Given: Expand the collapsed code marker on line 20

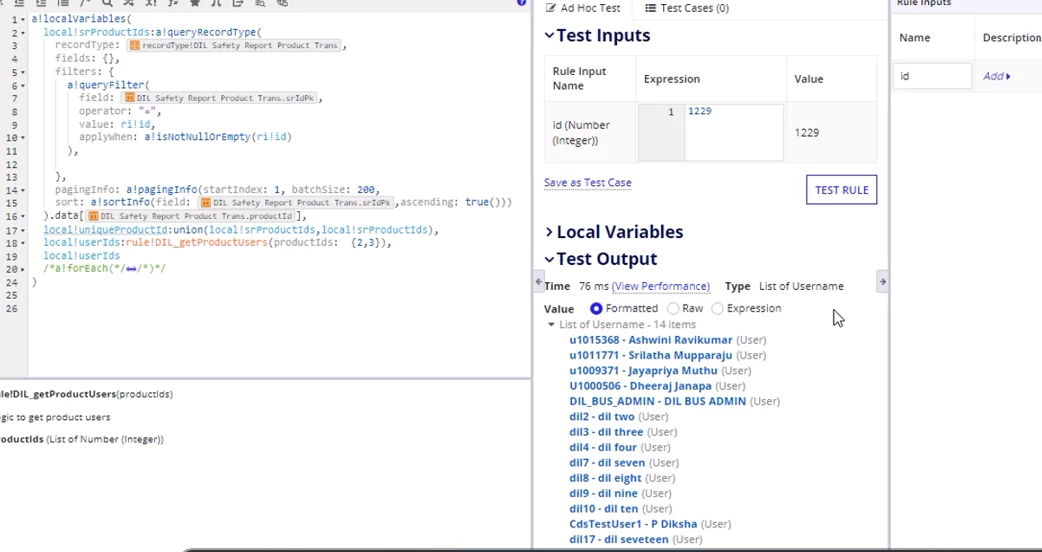Looking at the screenshot, I should pyautogui.click(x=131, y=268).
